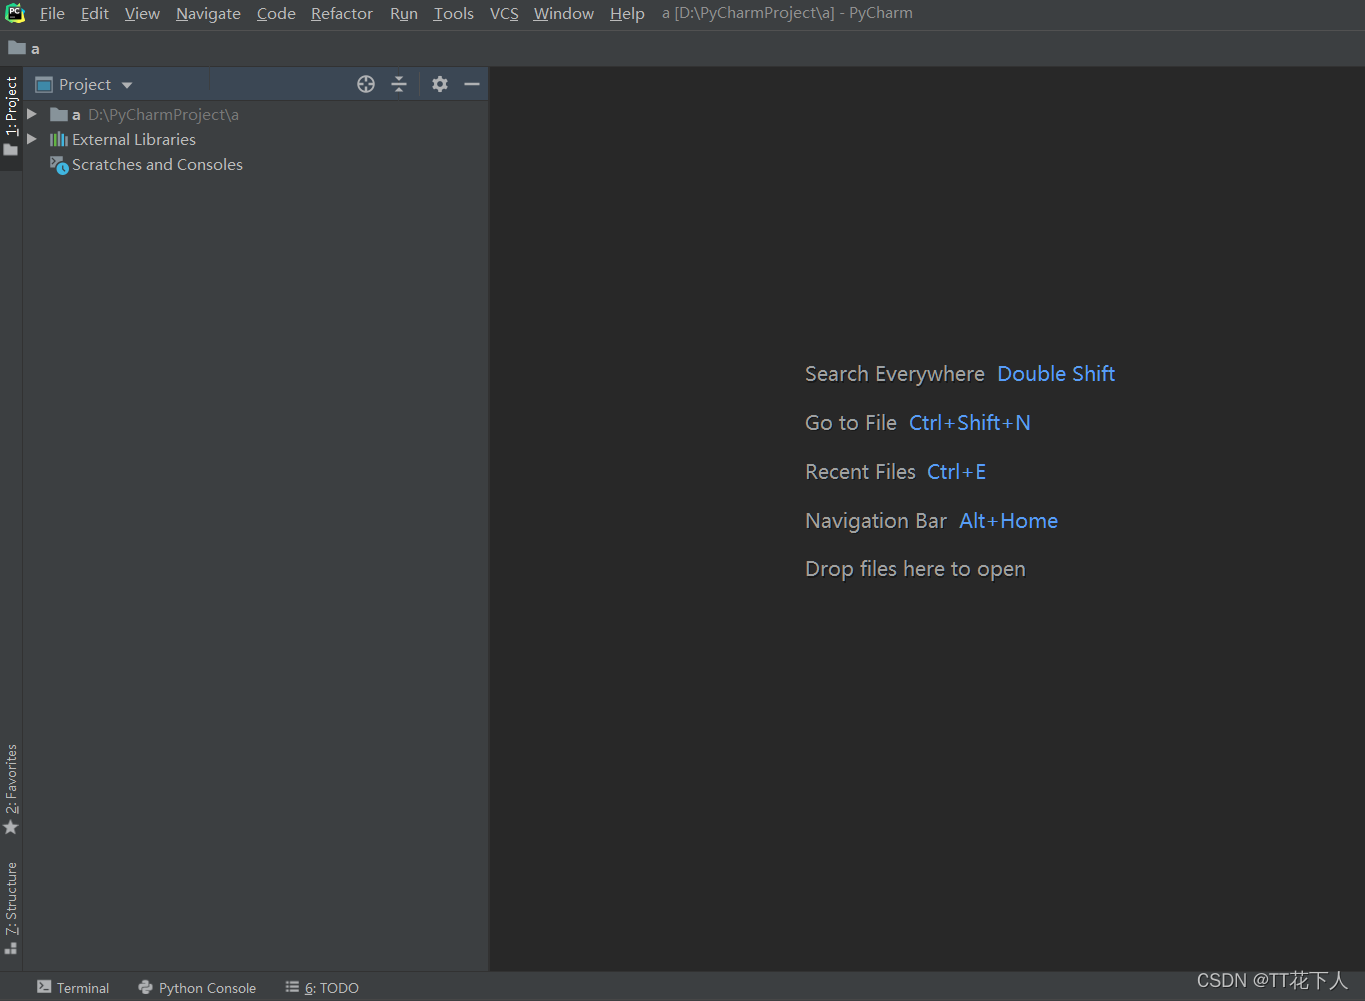Open the File menu
This screenshot has width=1365, height=1001.
click(x=52, y=13)
